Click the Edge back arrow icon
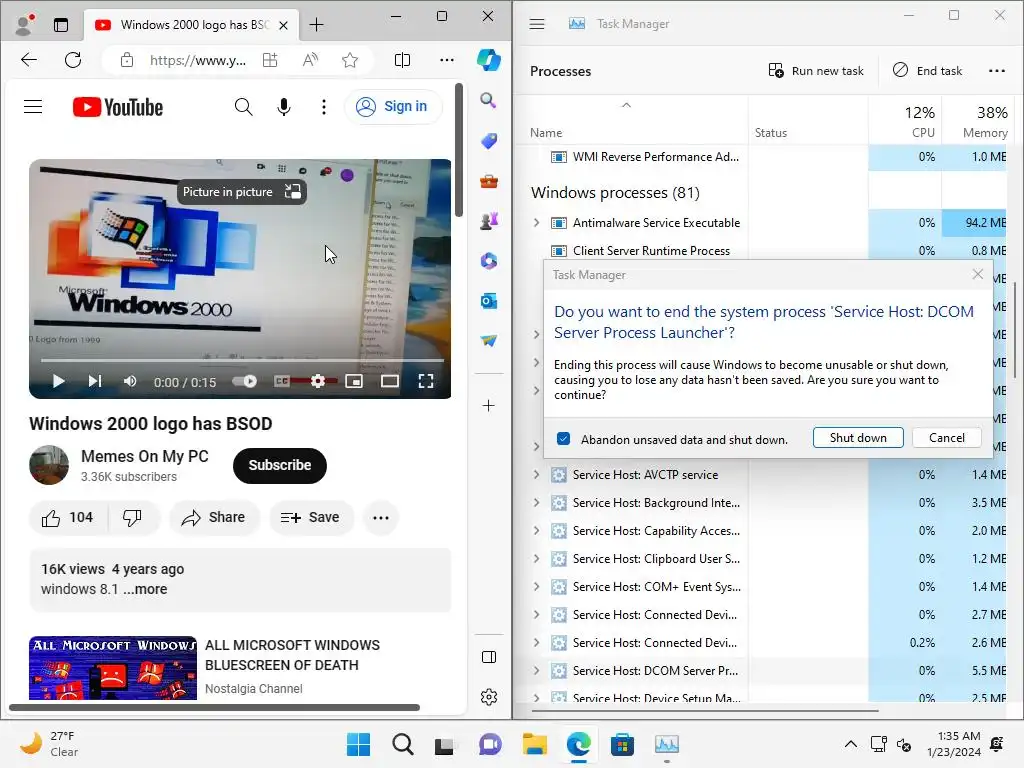Image resolution: width=1024 pixels, height=768 pixels. (29, 60)
